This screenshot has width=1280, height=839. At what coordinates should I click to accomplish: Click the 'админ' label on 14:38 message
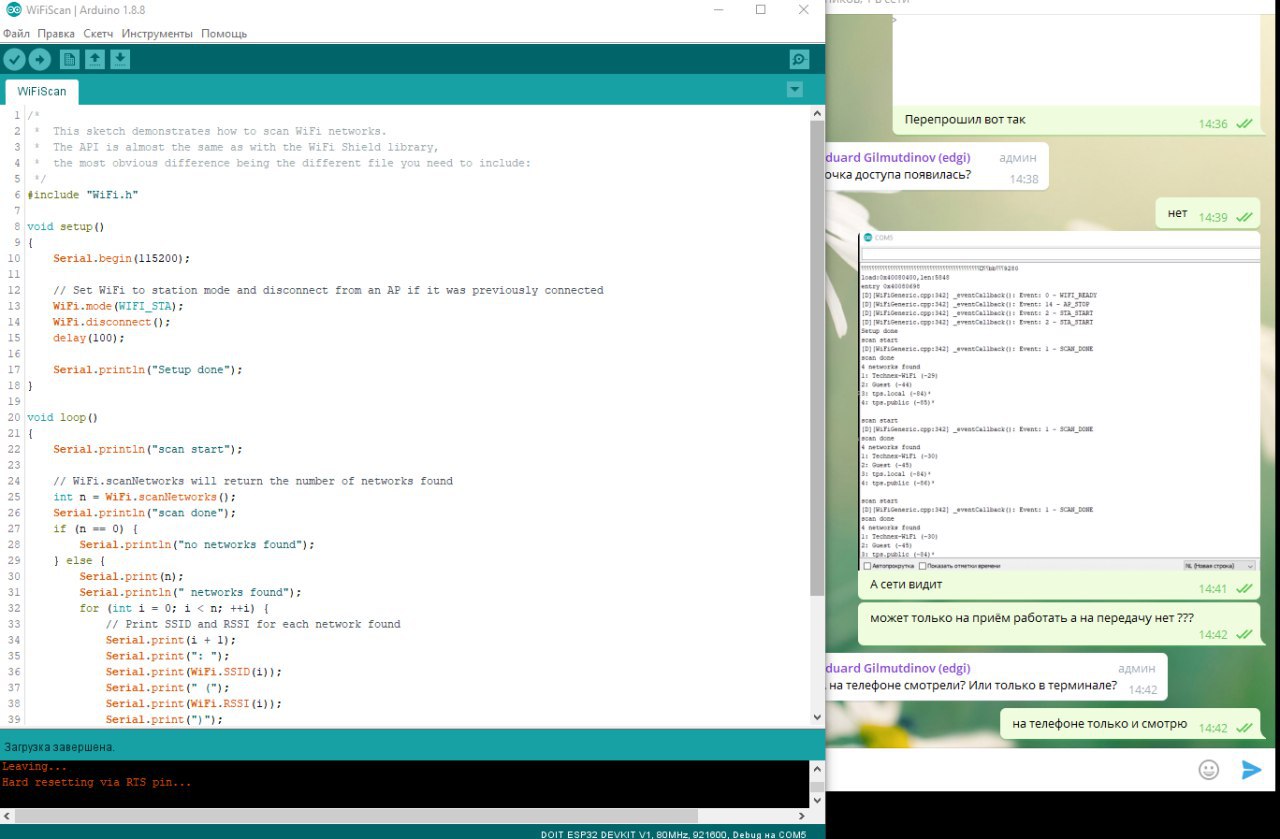1018,158
